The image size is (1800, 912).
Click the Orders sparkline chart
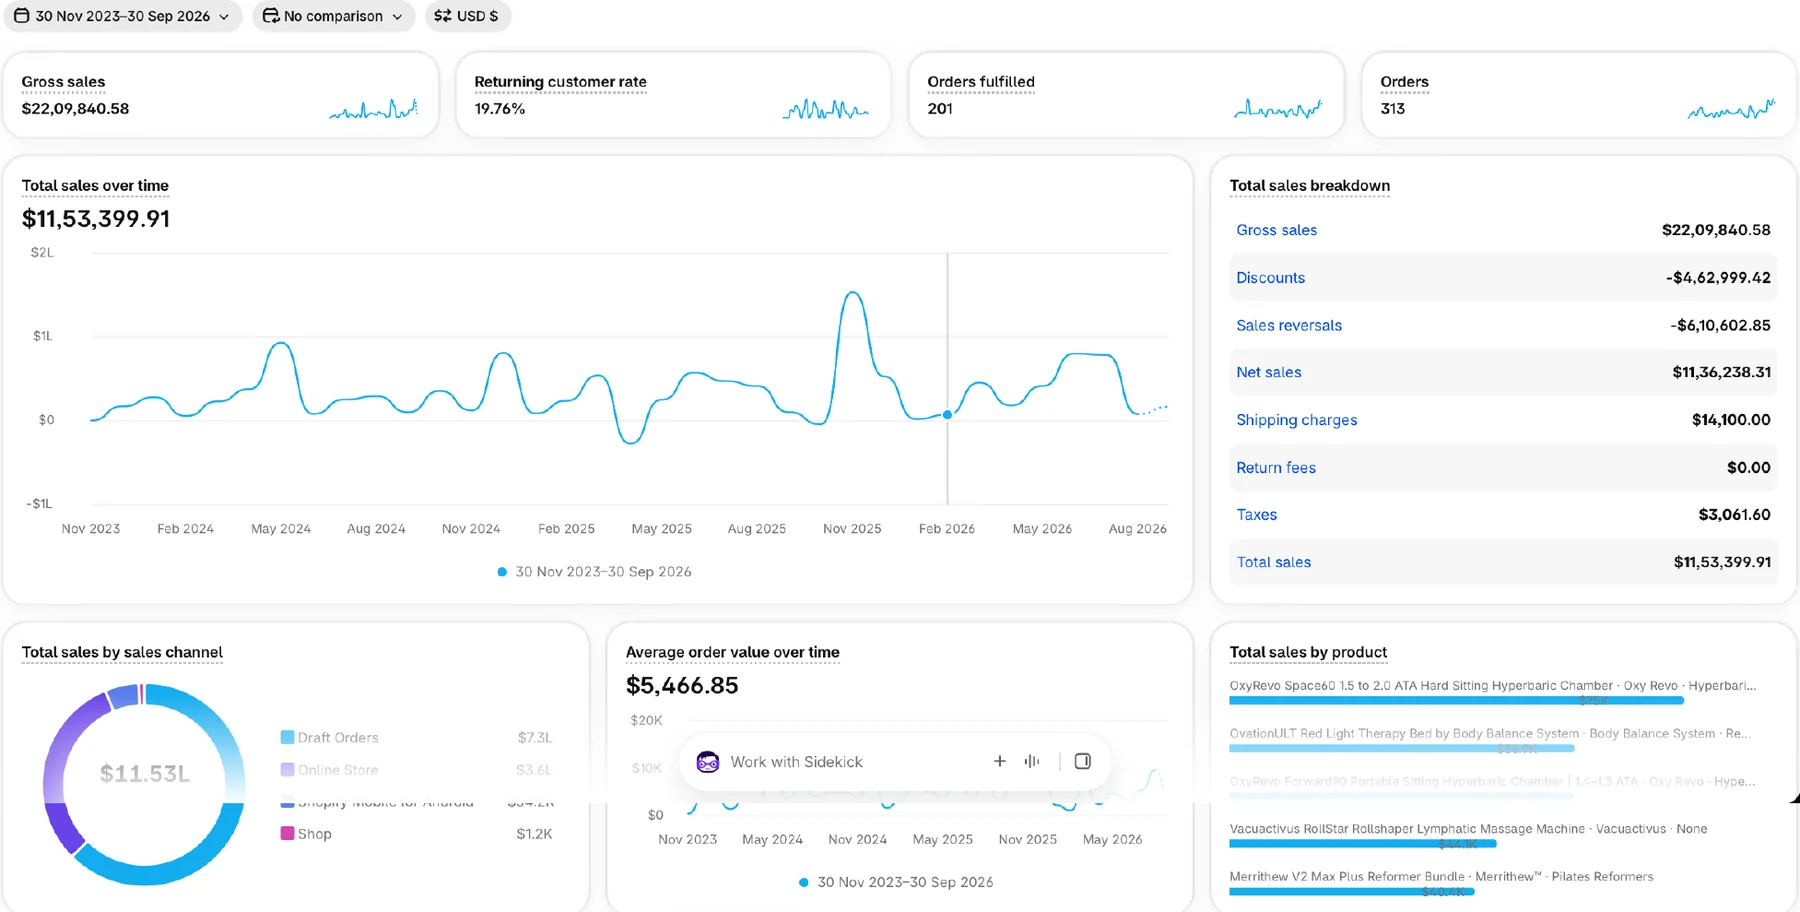(x=1732, y=109)
